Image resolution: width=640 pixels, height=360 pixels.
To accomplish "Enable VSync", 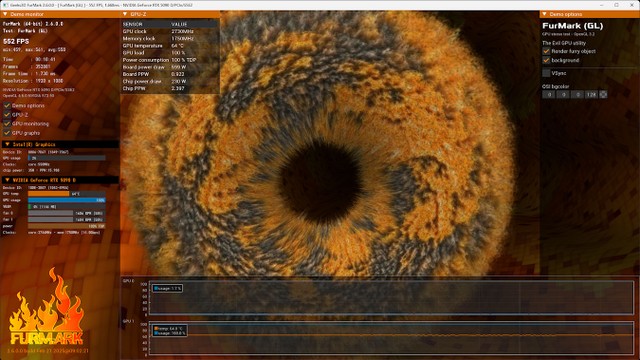I will (546, 73).
